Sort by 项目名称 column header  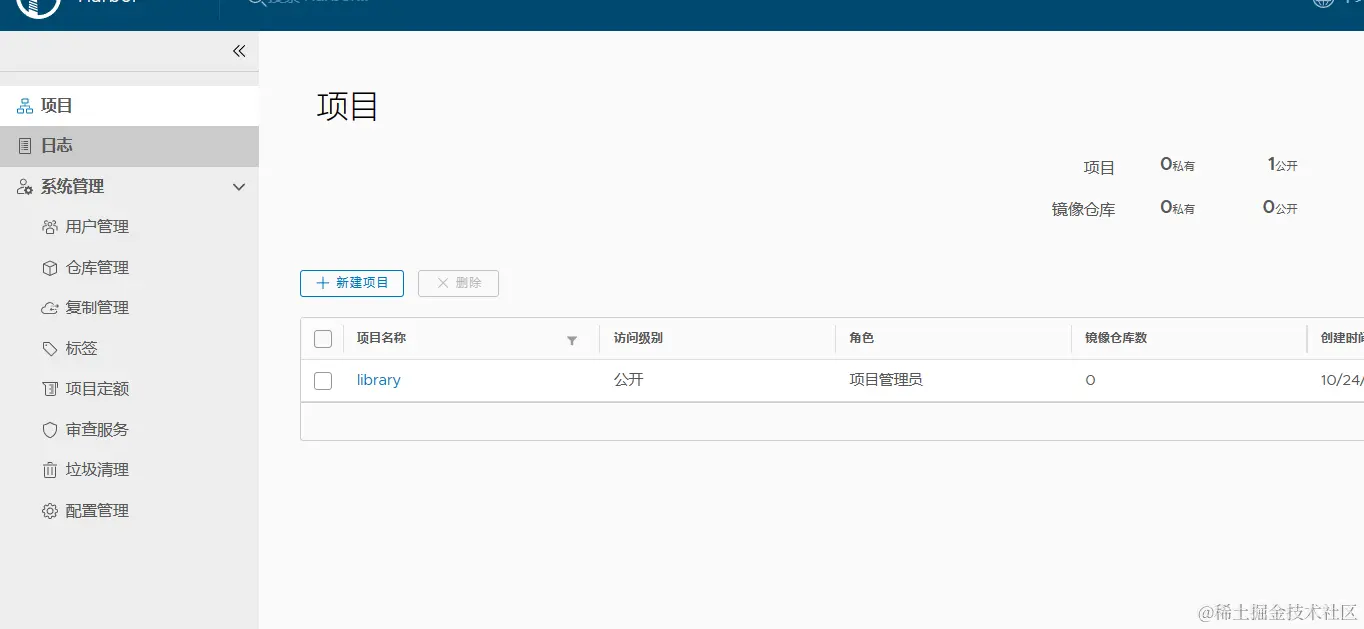point(381,338)
